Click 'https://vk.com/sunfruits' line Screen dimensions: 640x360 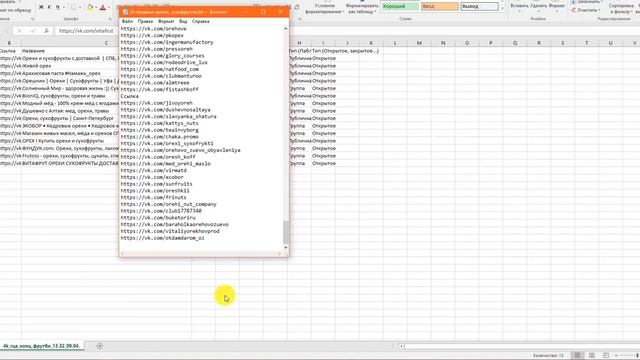156,184
